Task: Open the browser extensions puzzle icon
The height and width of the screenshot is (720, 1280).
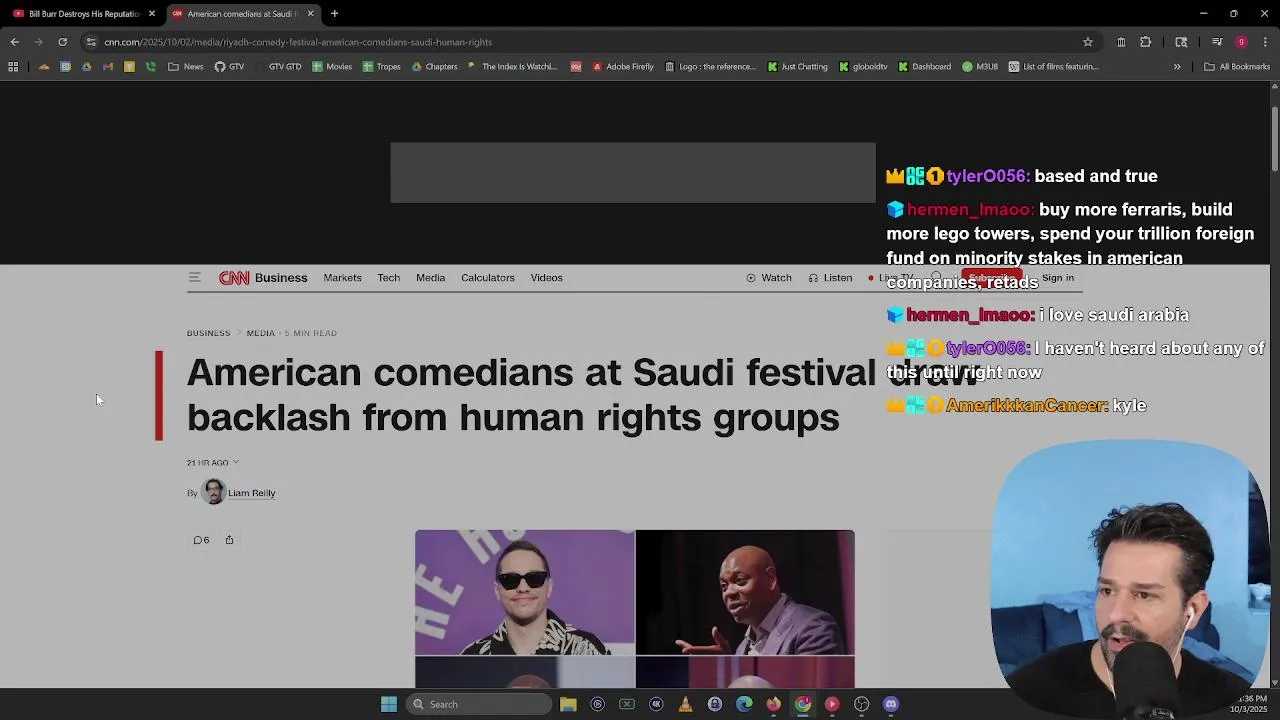Action: 1145,42
